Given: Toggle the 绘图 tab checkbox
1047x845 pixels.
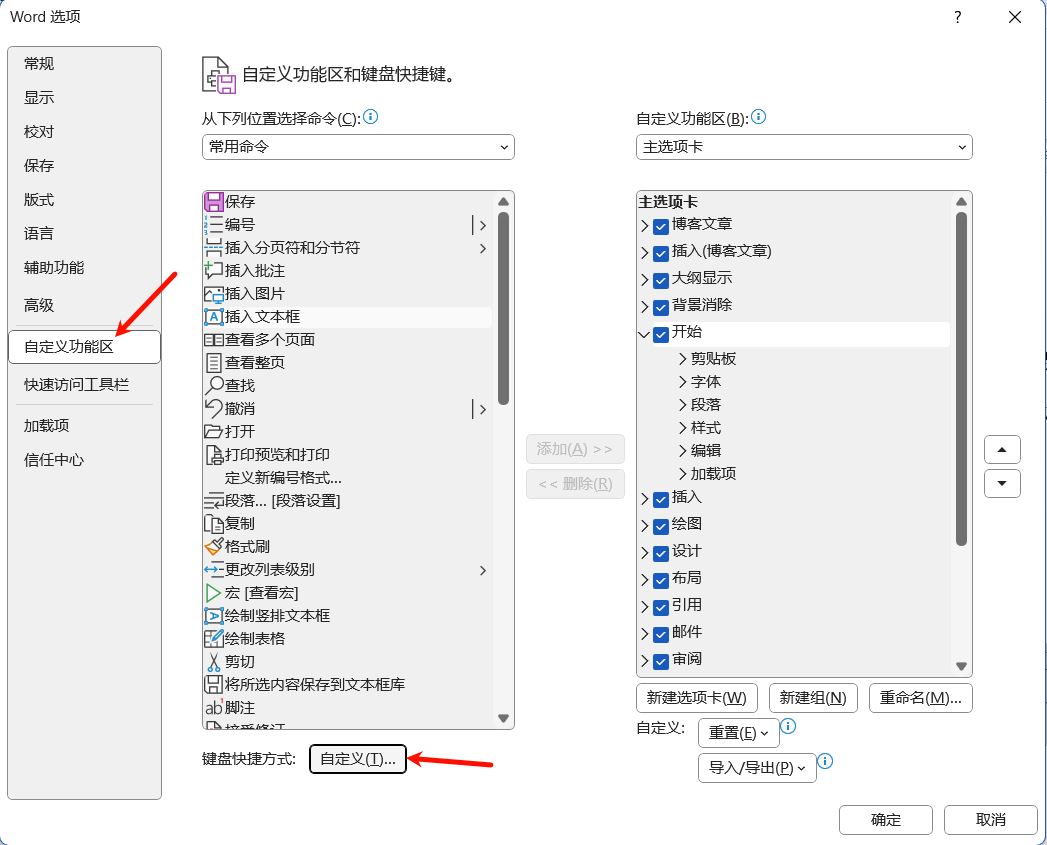Looking at the screenshot, I should point(661,526).
